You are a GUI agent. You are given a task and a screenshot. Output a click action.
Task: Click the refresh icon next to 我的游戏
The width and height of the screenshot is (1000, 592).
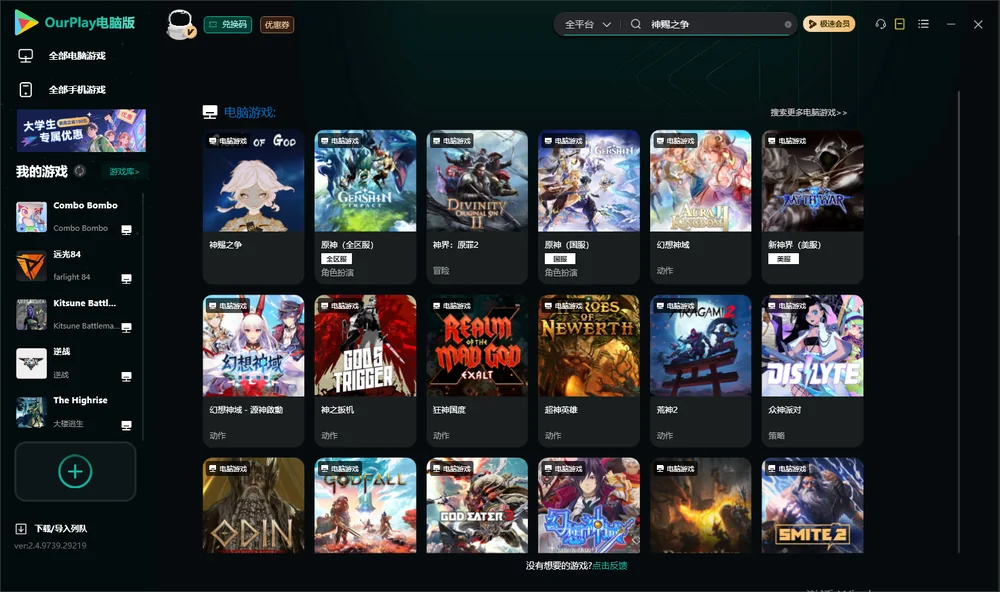[x=80, y=171]
